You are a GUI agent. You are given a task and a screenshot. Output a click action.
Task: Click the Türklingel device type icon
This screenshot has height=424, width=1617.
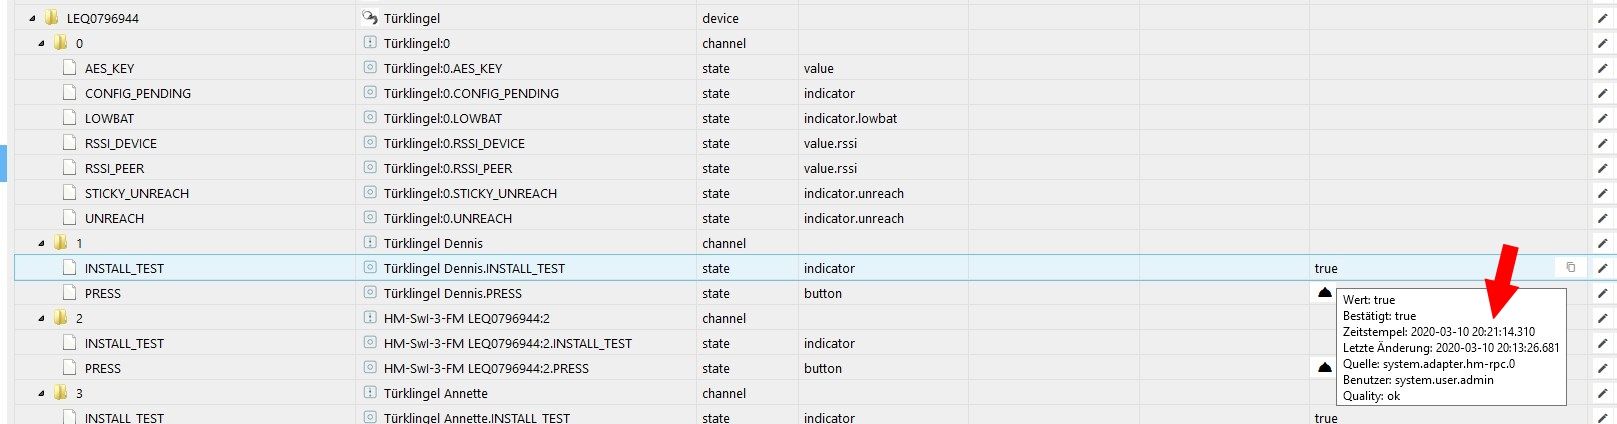(370, 18)
